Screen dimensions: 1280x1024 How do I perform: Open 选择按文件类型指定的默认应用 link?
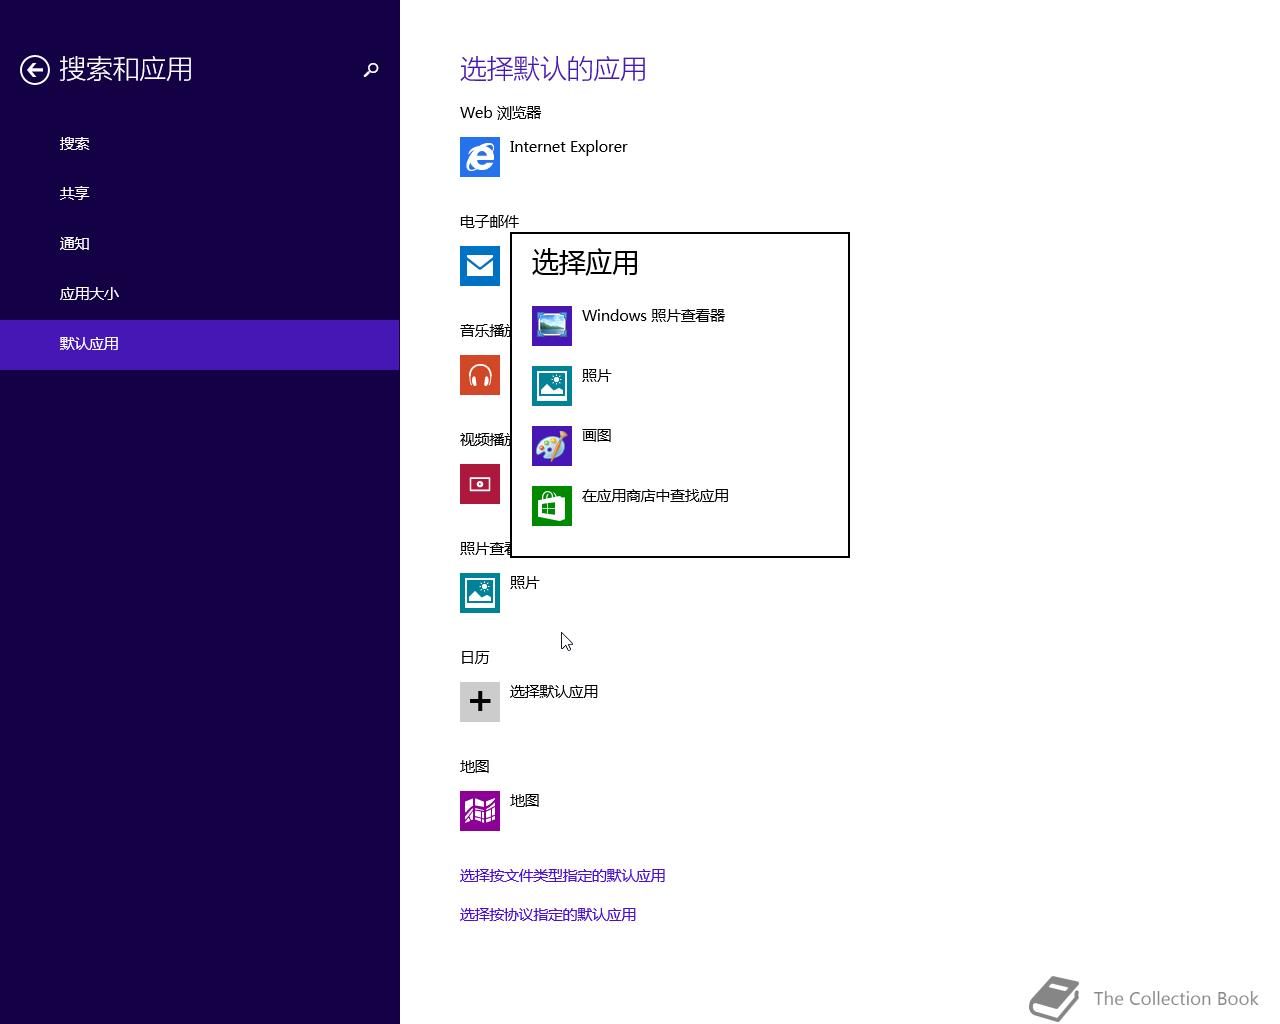click(562, 876)
